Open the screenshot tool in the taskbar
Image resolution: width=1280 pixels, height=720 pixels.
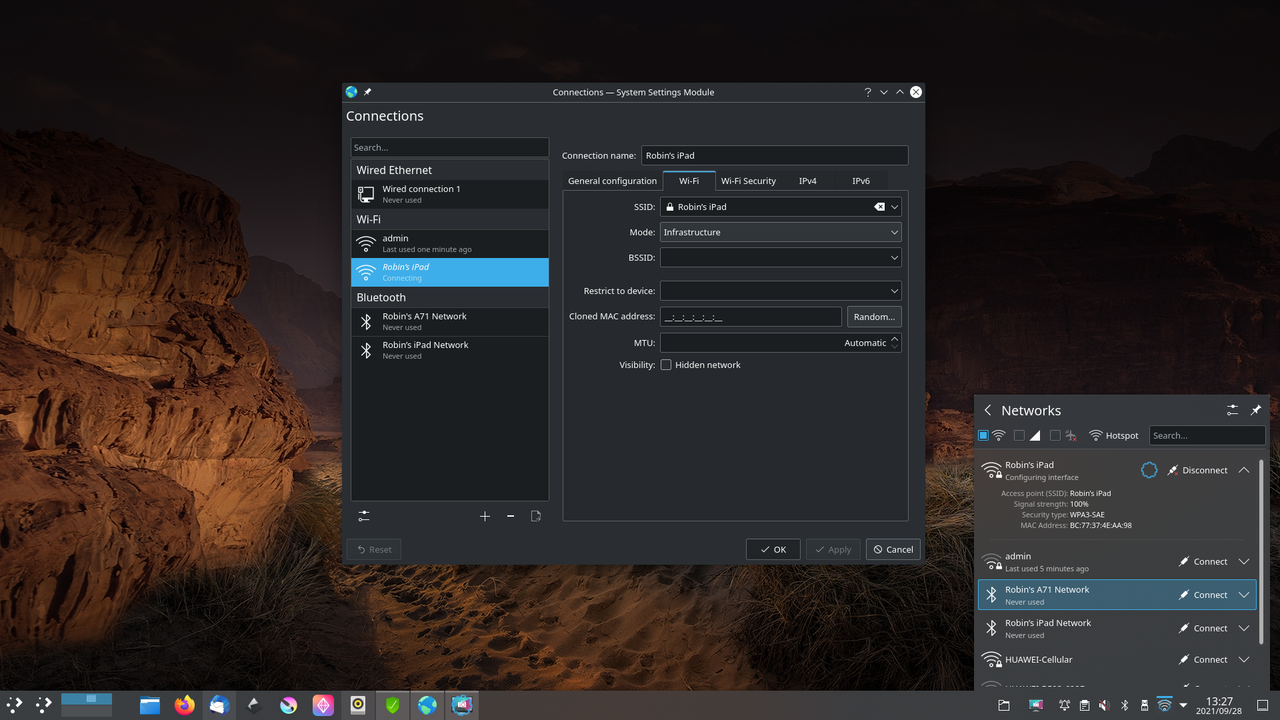pyautogui.click(x=462, y=705)
